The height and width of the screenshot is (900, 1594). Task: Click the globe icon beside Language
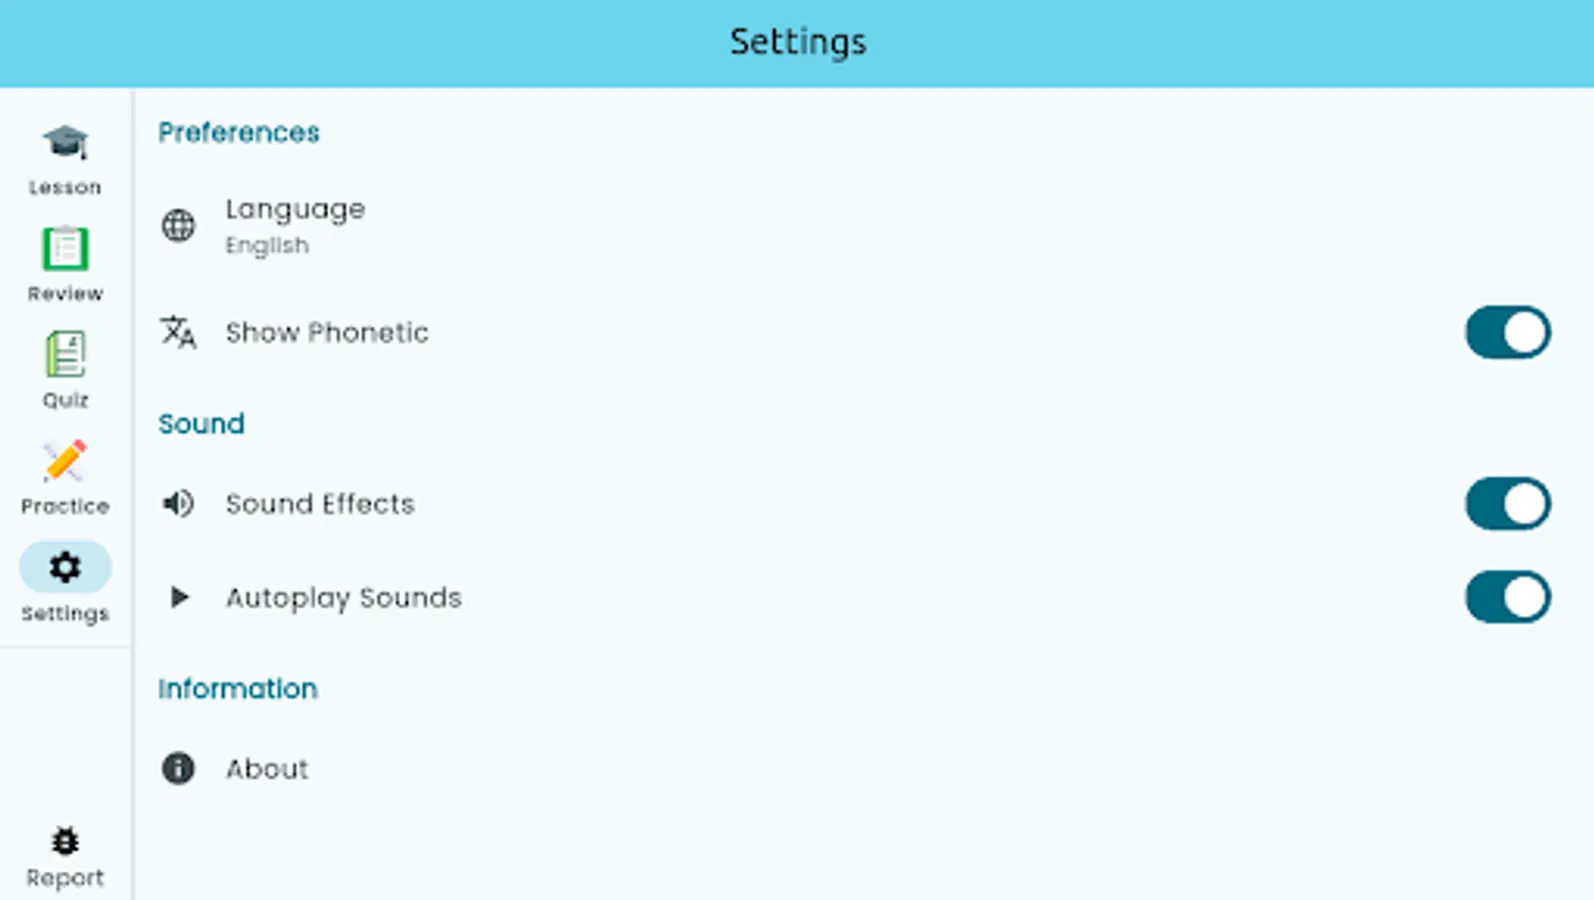click(178, 226)
